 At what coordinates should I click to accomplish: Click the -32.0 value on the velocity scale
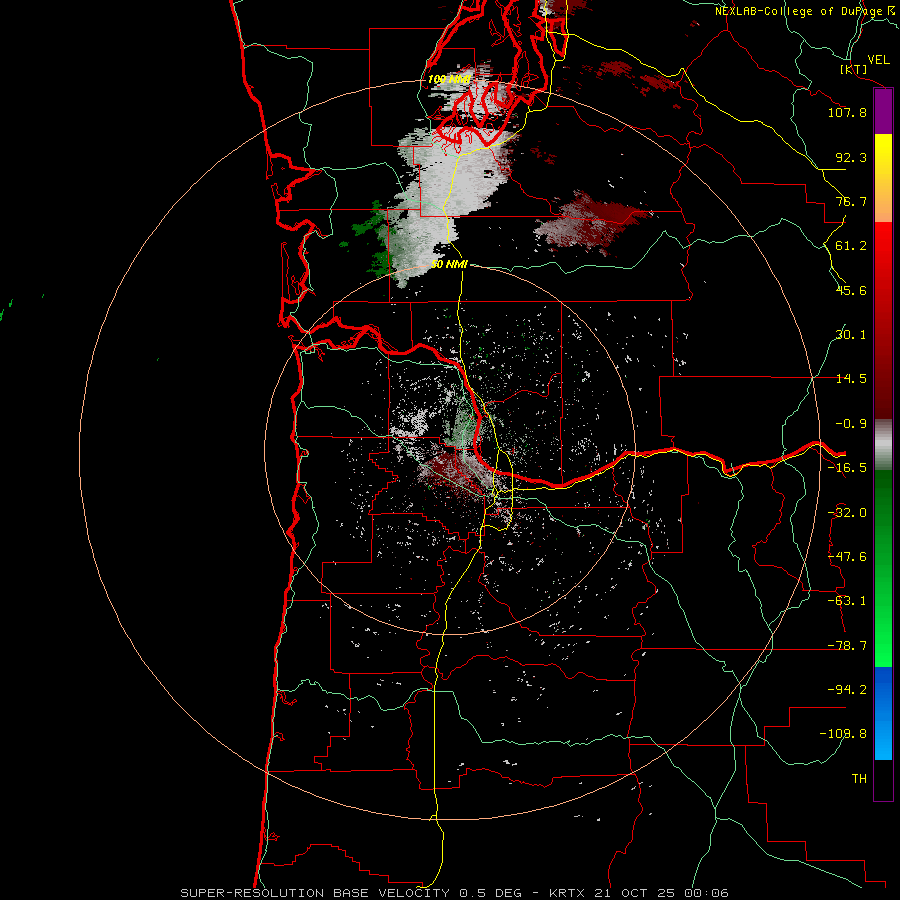coord(847,513)
